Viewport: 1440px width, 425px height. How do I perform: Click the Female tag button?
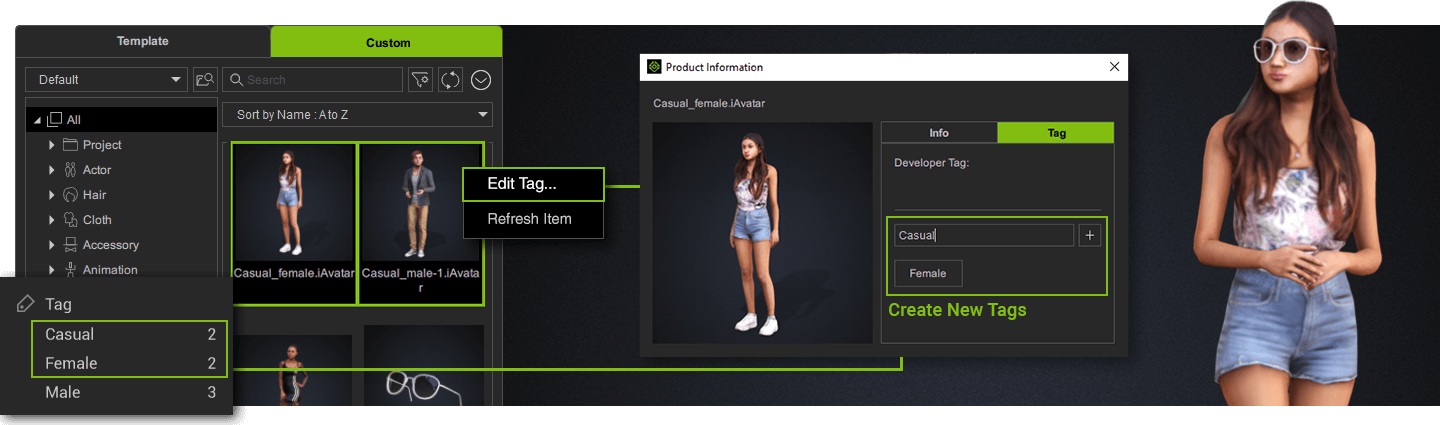[927, 273]
